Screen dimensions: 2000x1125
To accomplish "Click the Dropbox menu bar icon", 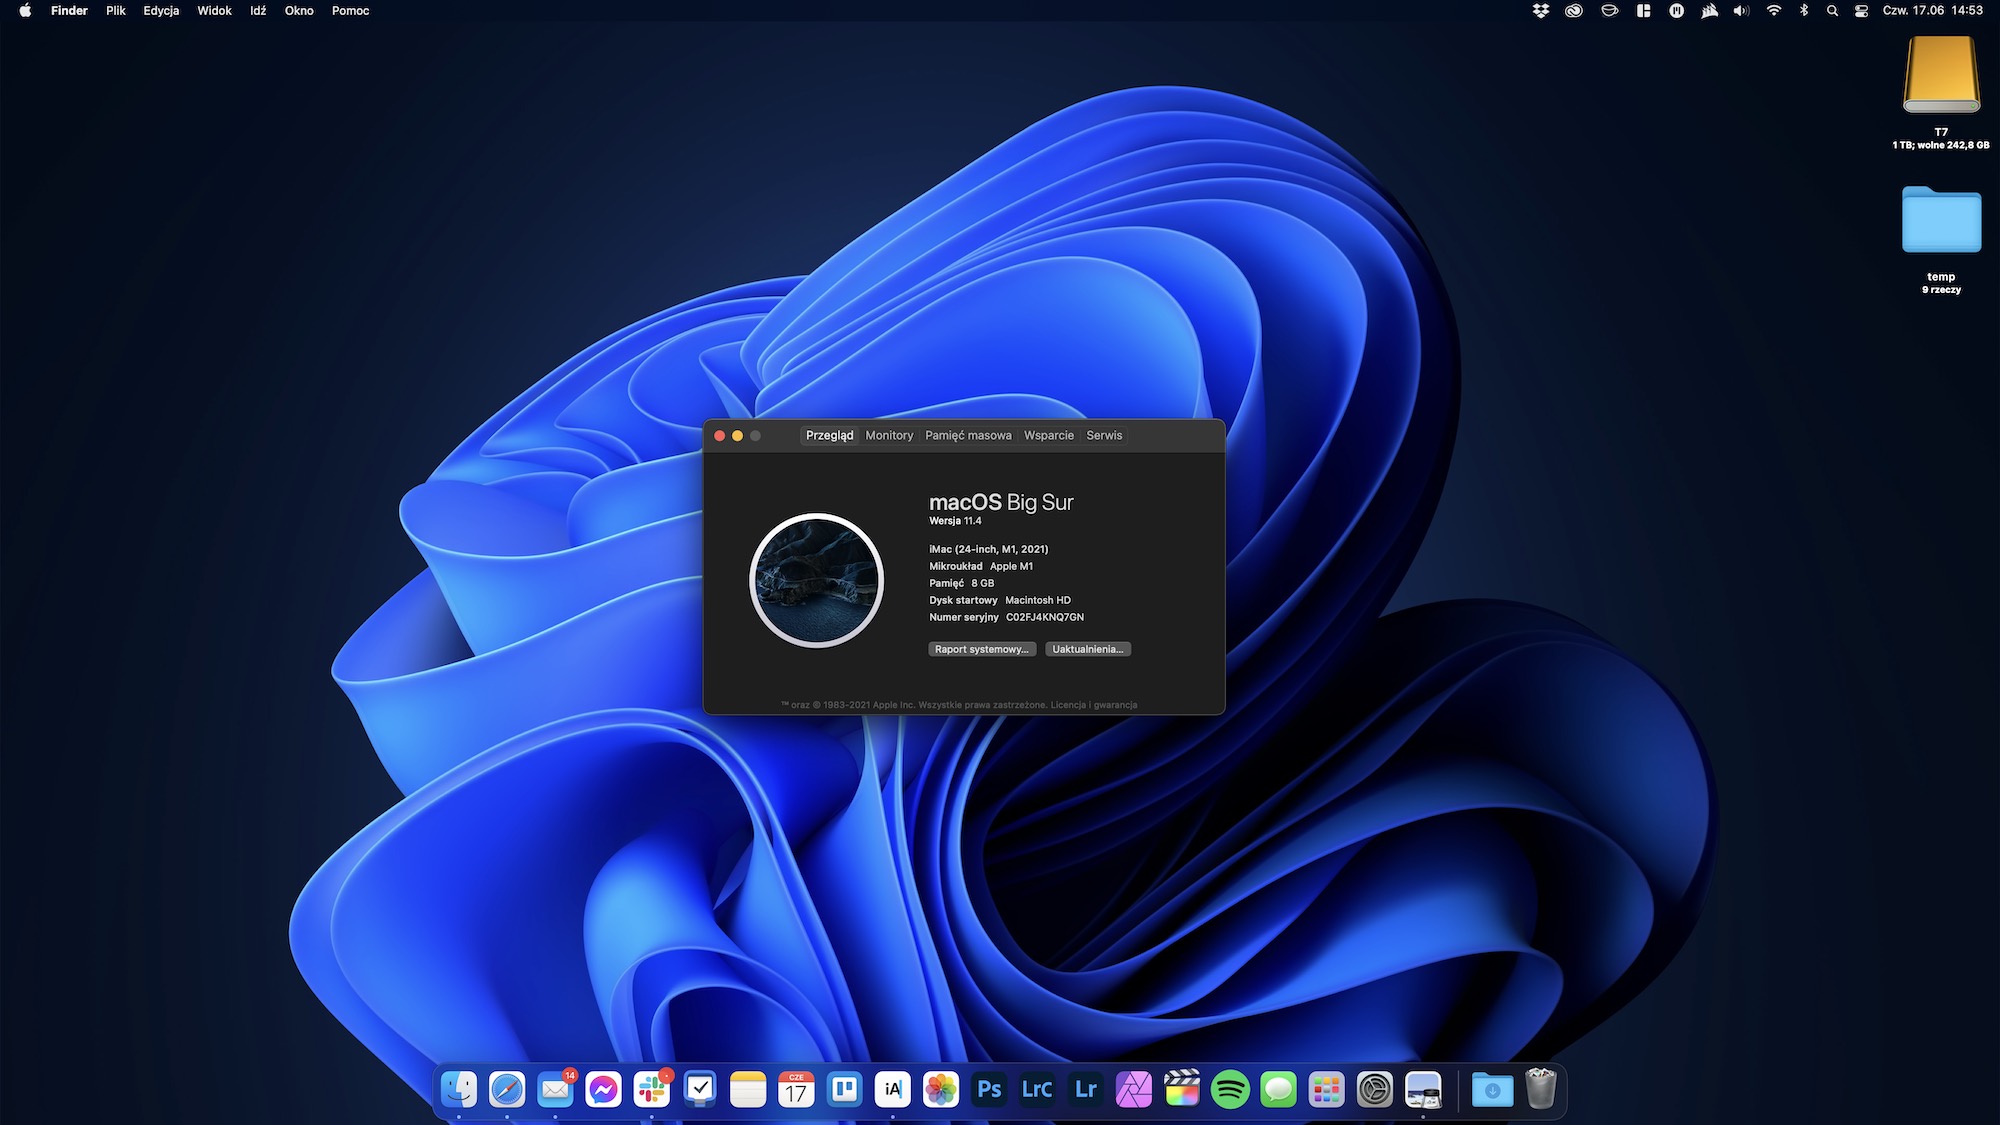I will [x=1541, y=11].
